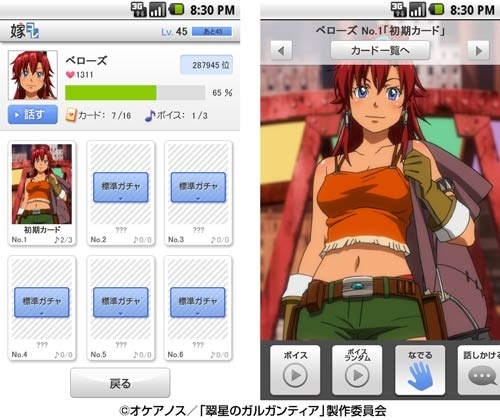This screenshot has height=420, width=500.
Task: Open 標準ガチャ dropdown on card No.3
Action: 198,187
